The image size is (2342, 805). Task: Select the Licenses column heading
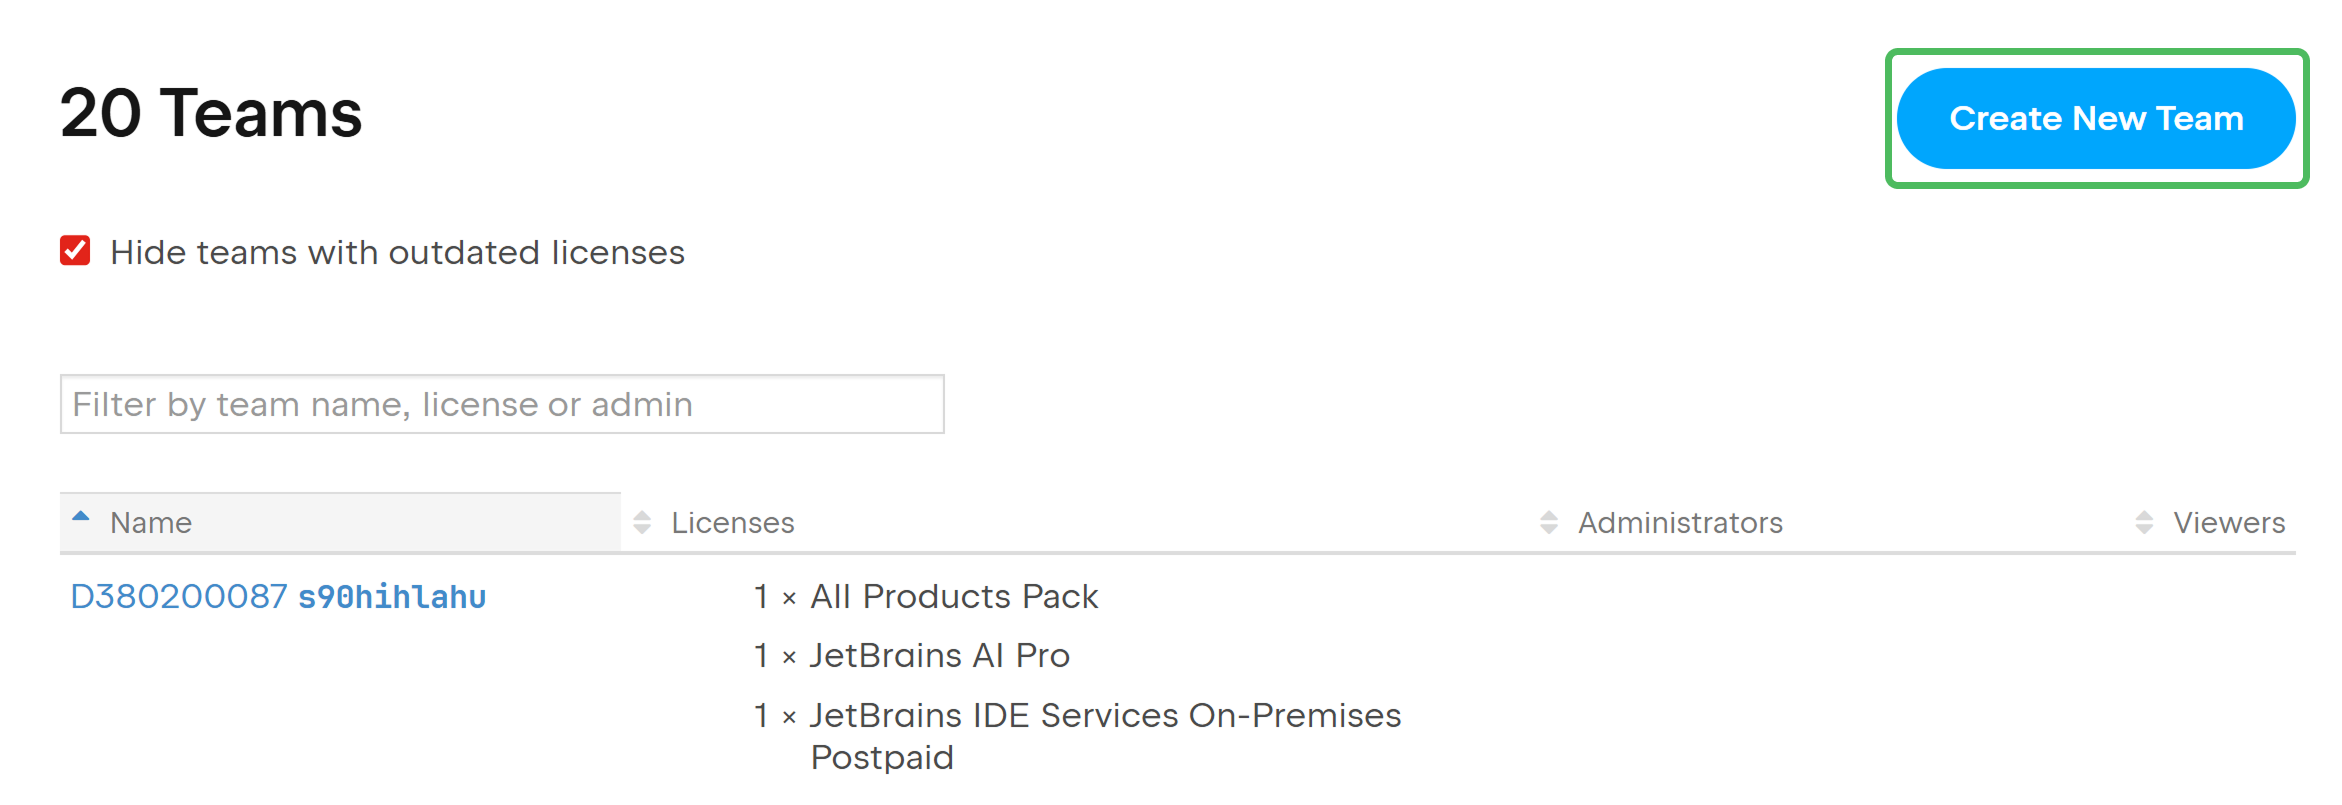coord(733,521)
